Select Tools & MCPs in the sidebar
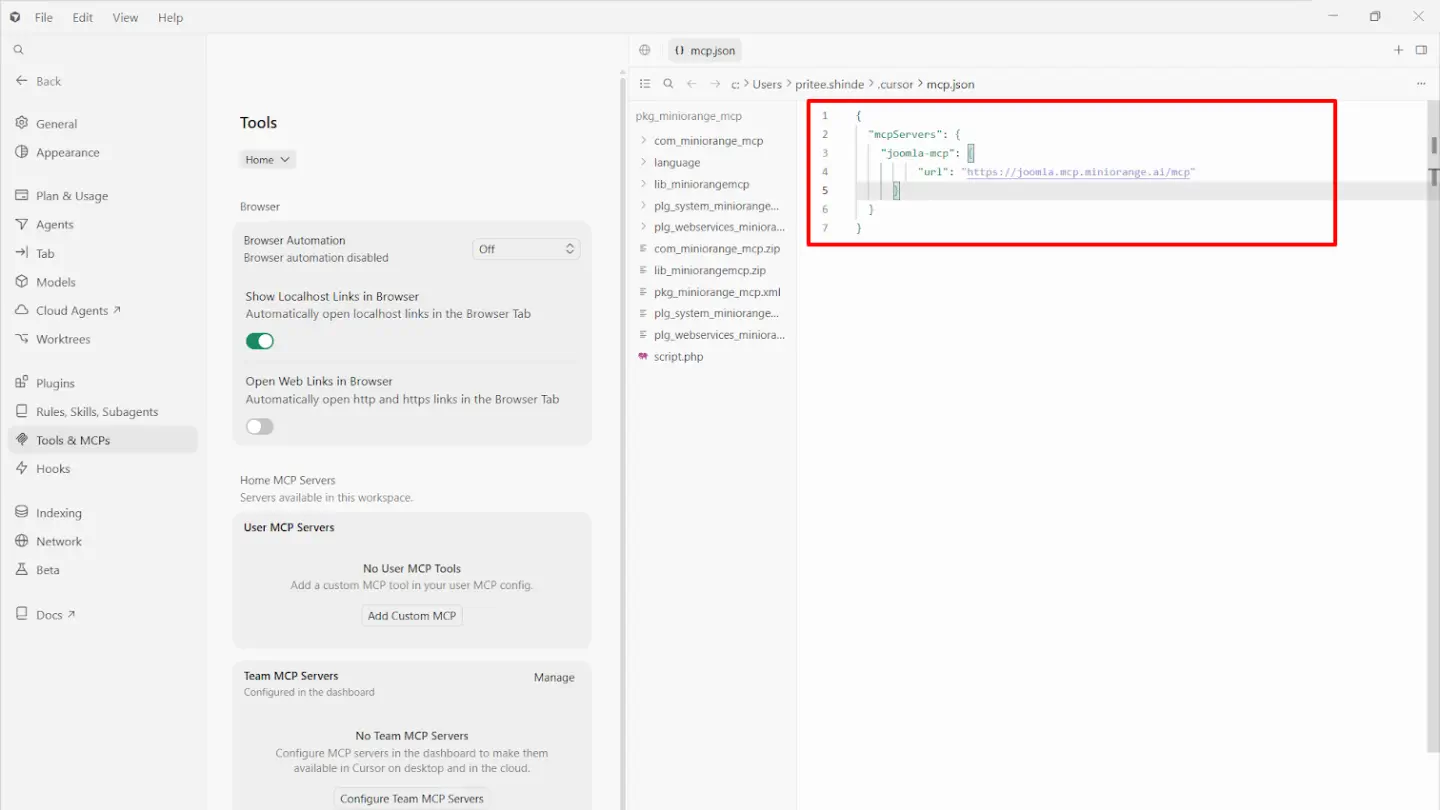This screenshot has height=810, width=1440. [x=103, y=440]
